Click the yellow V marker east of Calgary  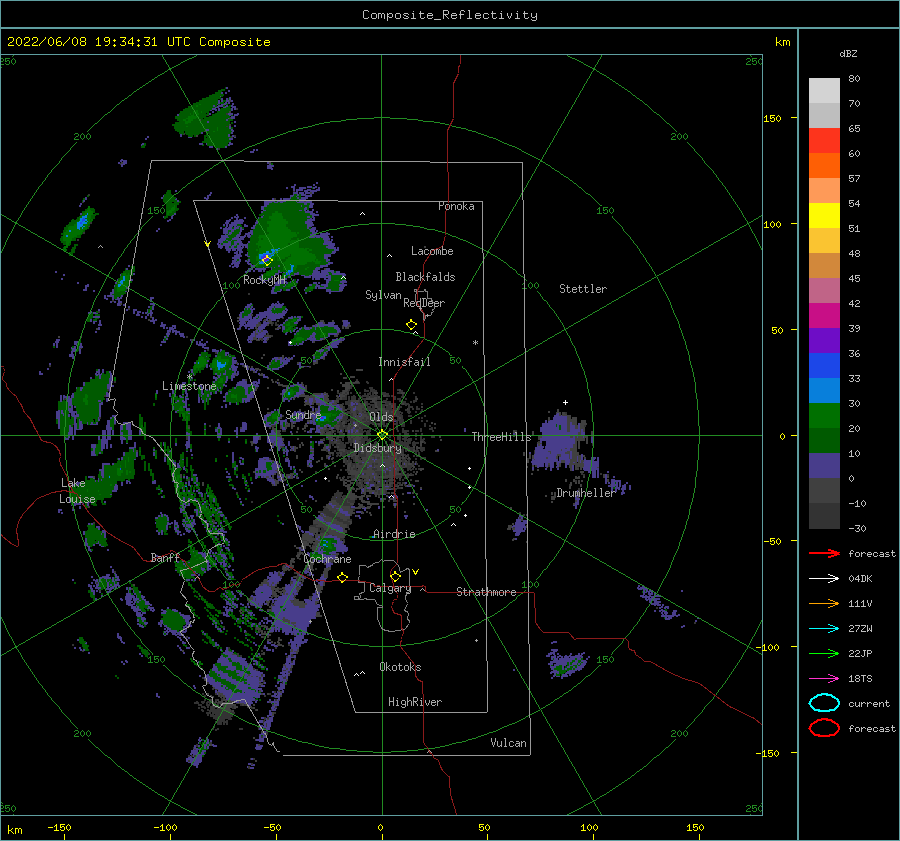415,572
